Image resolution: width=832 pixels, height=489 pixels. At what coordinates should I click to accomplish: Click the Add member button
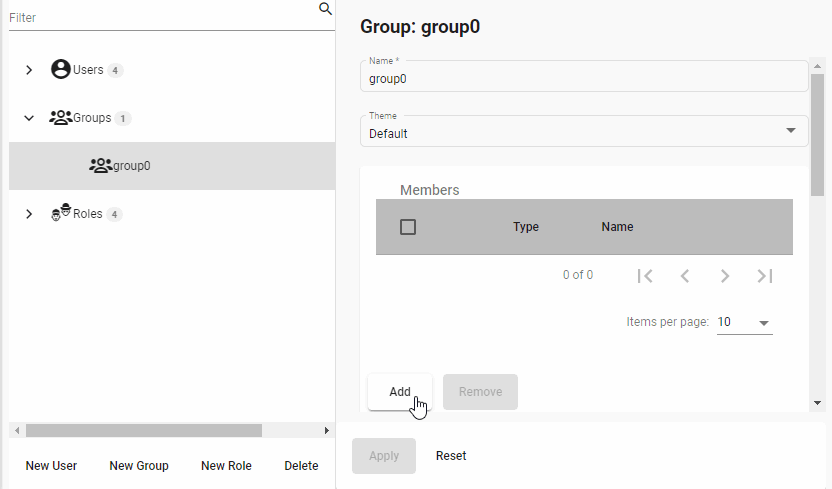click(400, 392)
